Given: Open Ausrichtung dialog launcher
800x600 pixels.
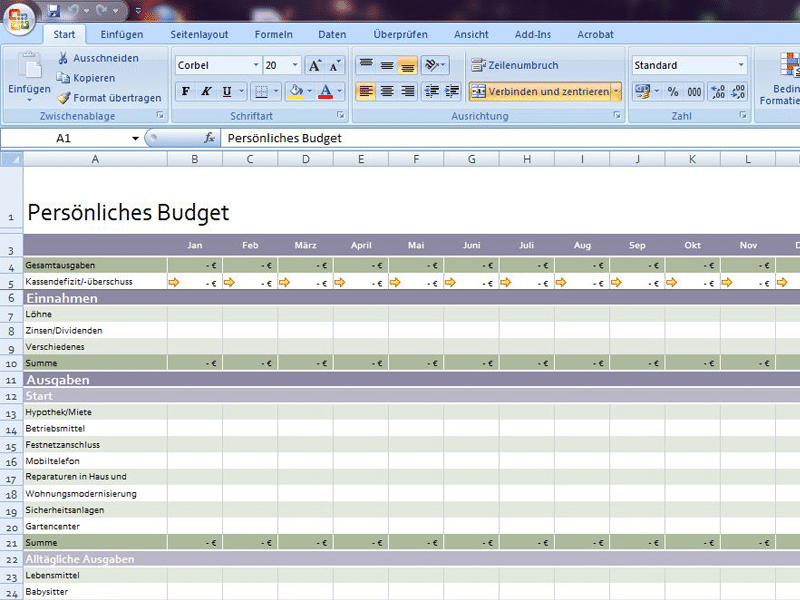Looking at the screenshot, I should [x=617, y=116].
